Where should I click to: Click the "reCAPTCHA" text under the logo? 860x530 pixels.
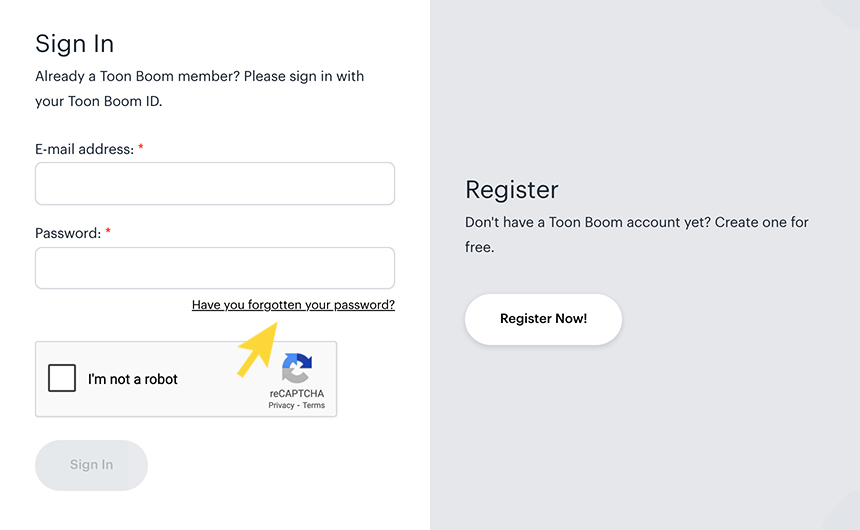296,394
